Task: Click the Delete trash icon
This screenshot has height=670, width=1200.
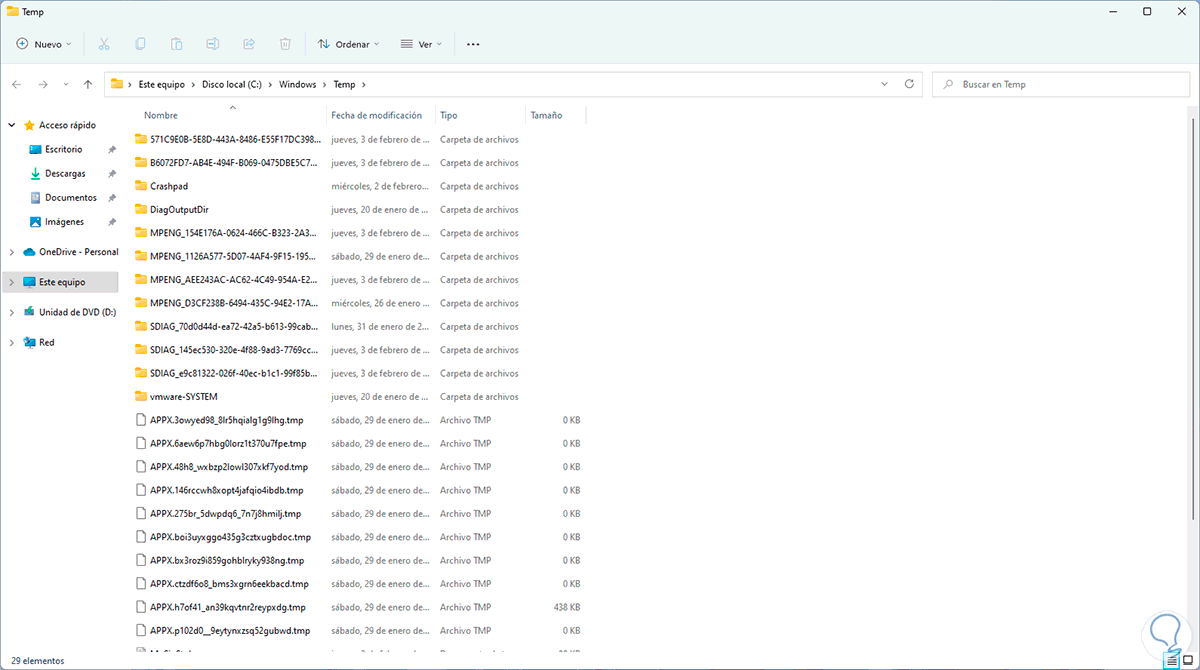Action: [x=285, y=44]
